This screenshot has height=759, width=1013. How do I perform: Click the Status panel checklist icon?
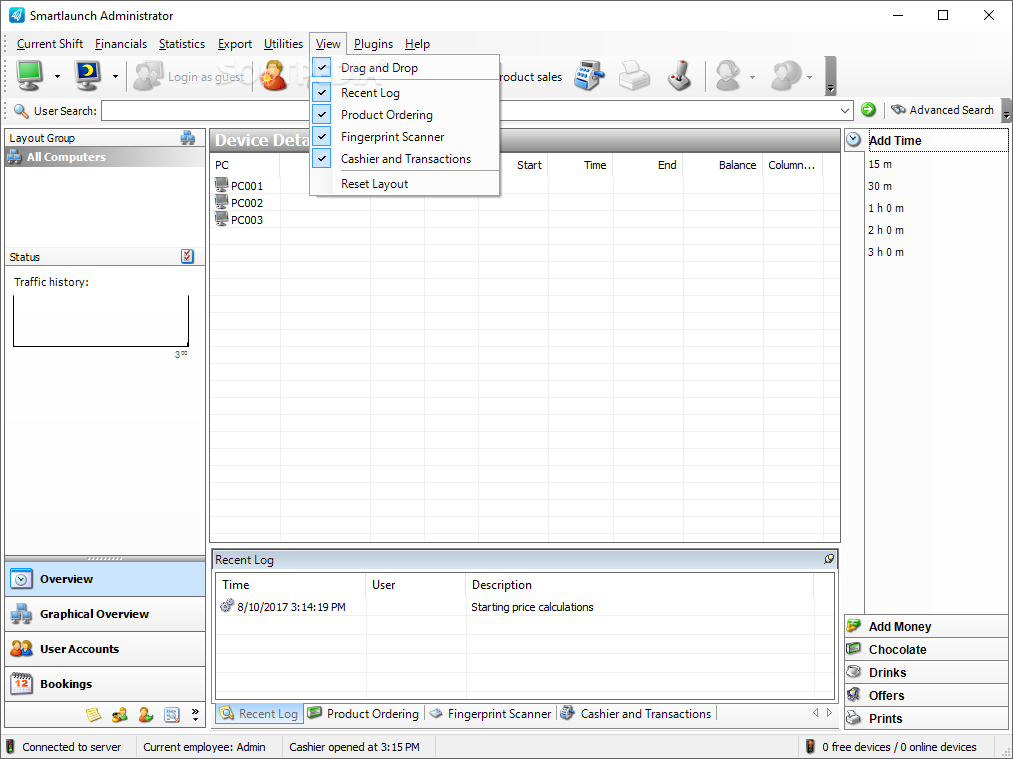(x=187, y=256)
